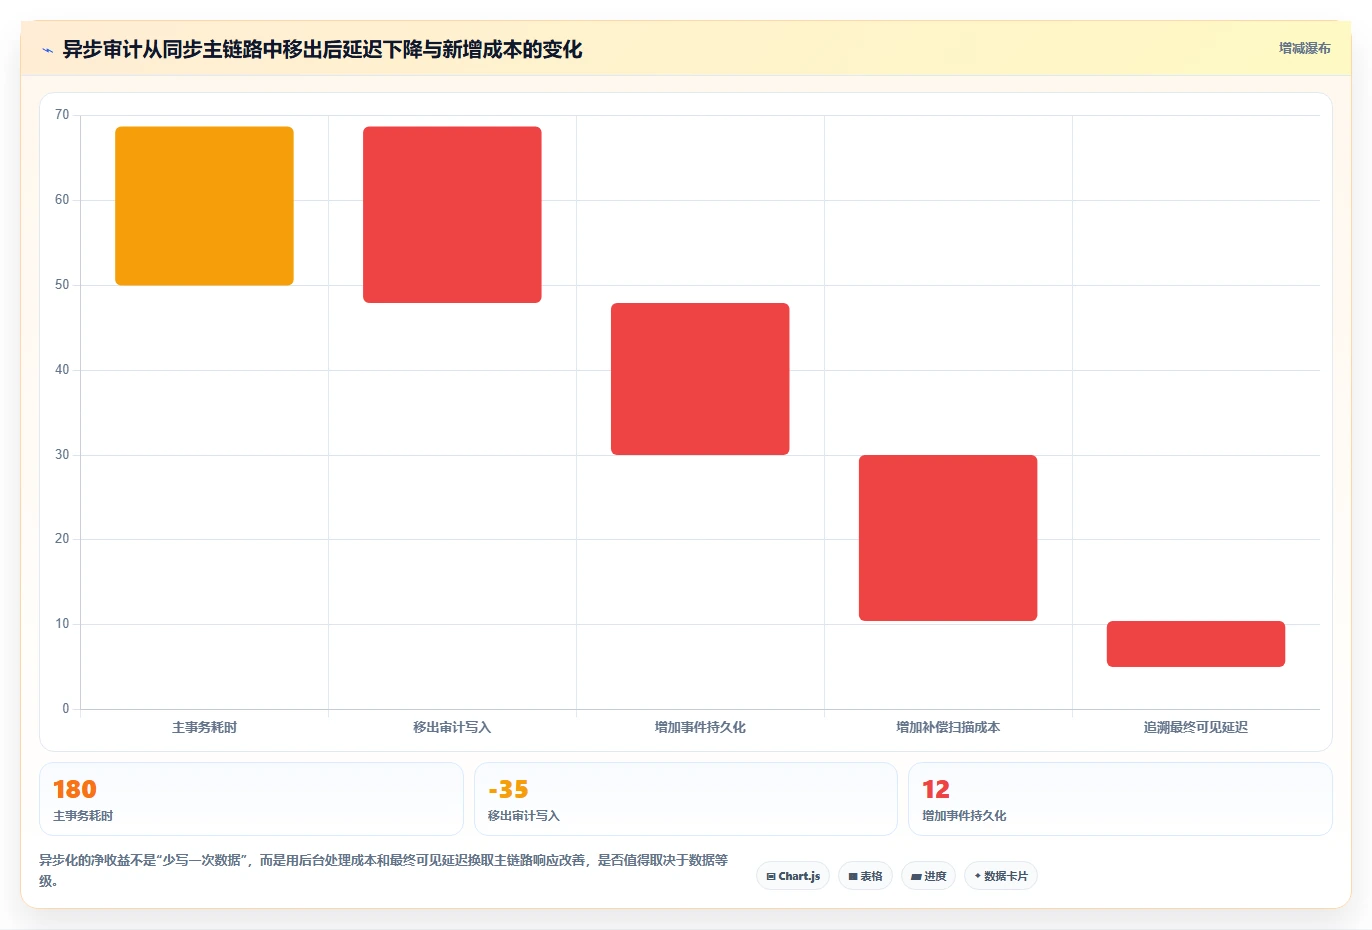
Task: Click the 主事务耗时 axis label
Action: click(x=204, y=727)
